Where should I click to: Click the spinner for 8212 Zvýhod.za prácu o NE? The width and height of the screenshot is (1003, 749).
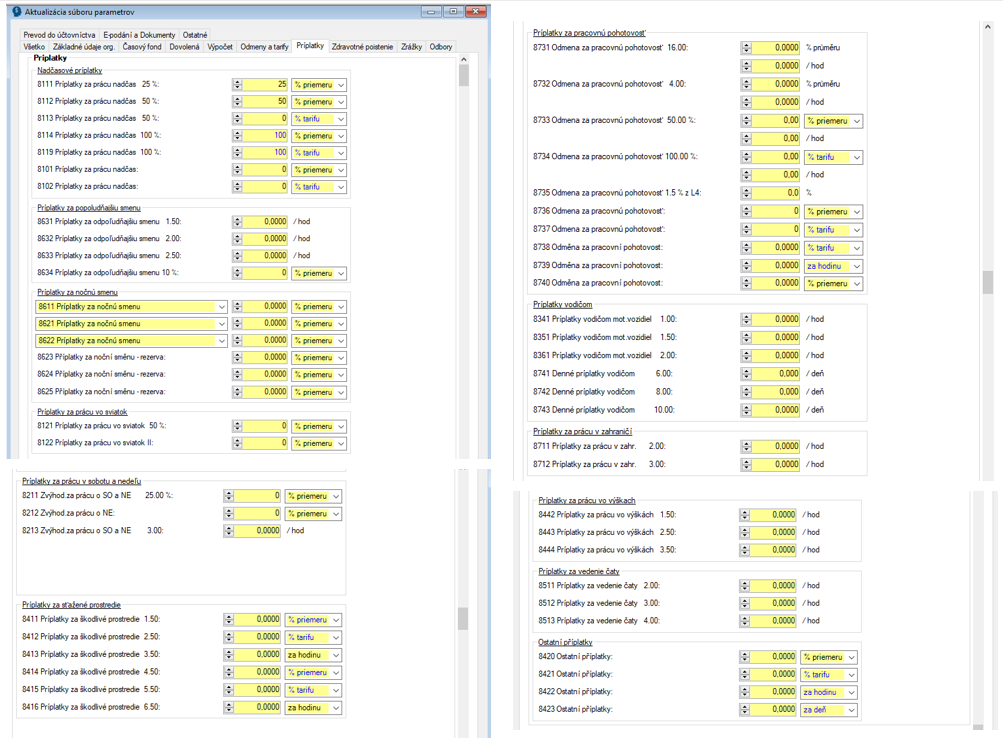(229, 513)
